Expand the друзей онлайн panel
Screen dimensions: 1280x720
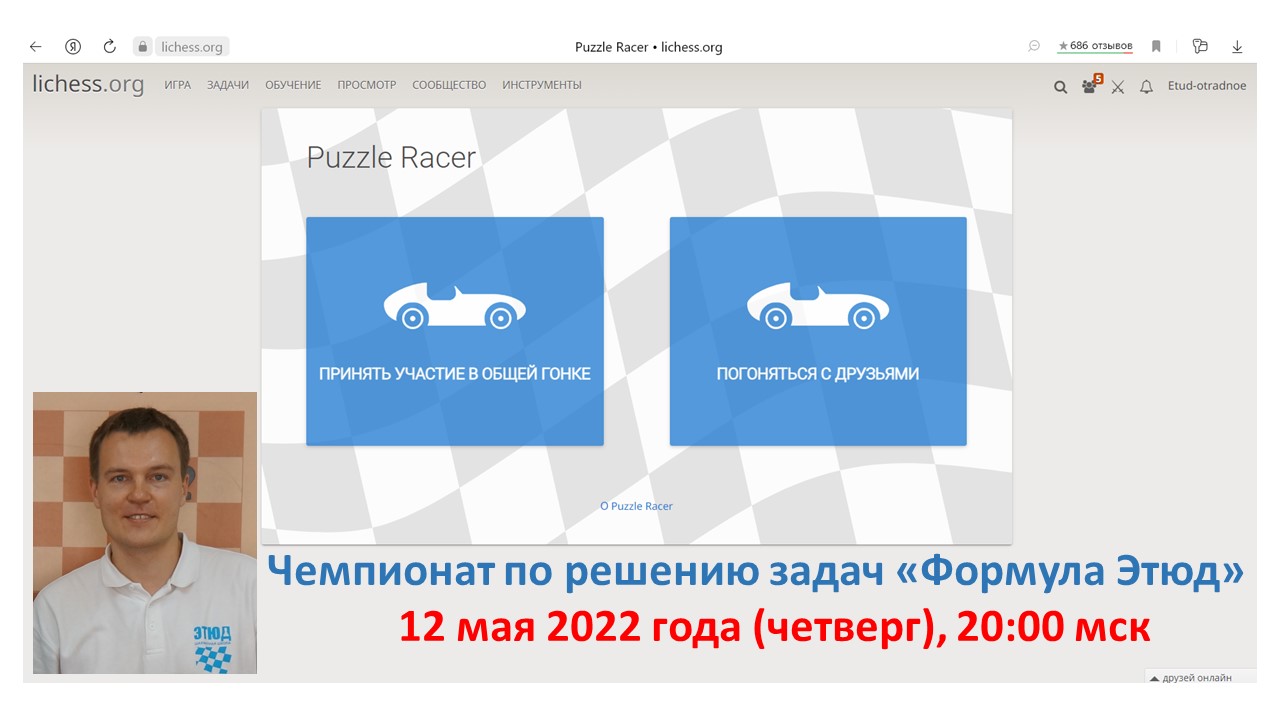pyautogui.click(x=1200, y=677)
